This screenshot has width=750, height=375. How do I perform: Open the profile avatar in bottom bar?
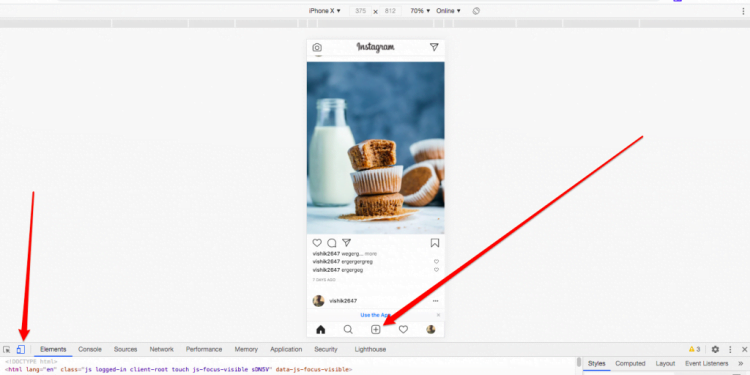[431, 330]
